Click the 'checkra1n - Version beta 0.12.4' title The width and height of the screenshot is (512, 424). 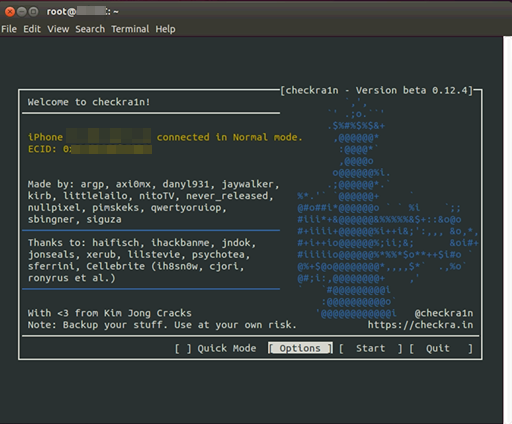376,90
